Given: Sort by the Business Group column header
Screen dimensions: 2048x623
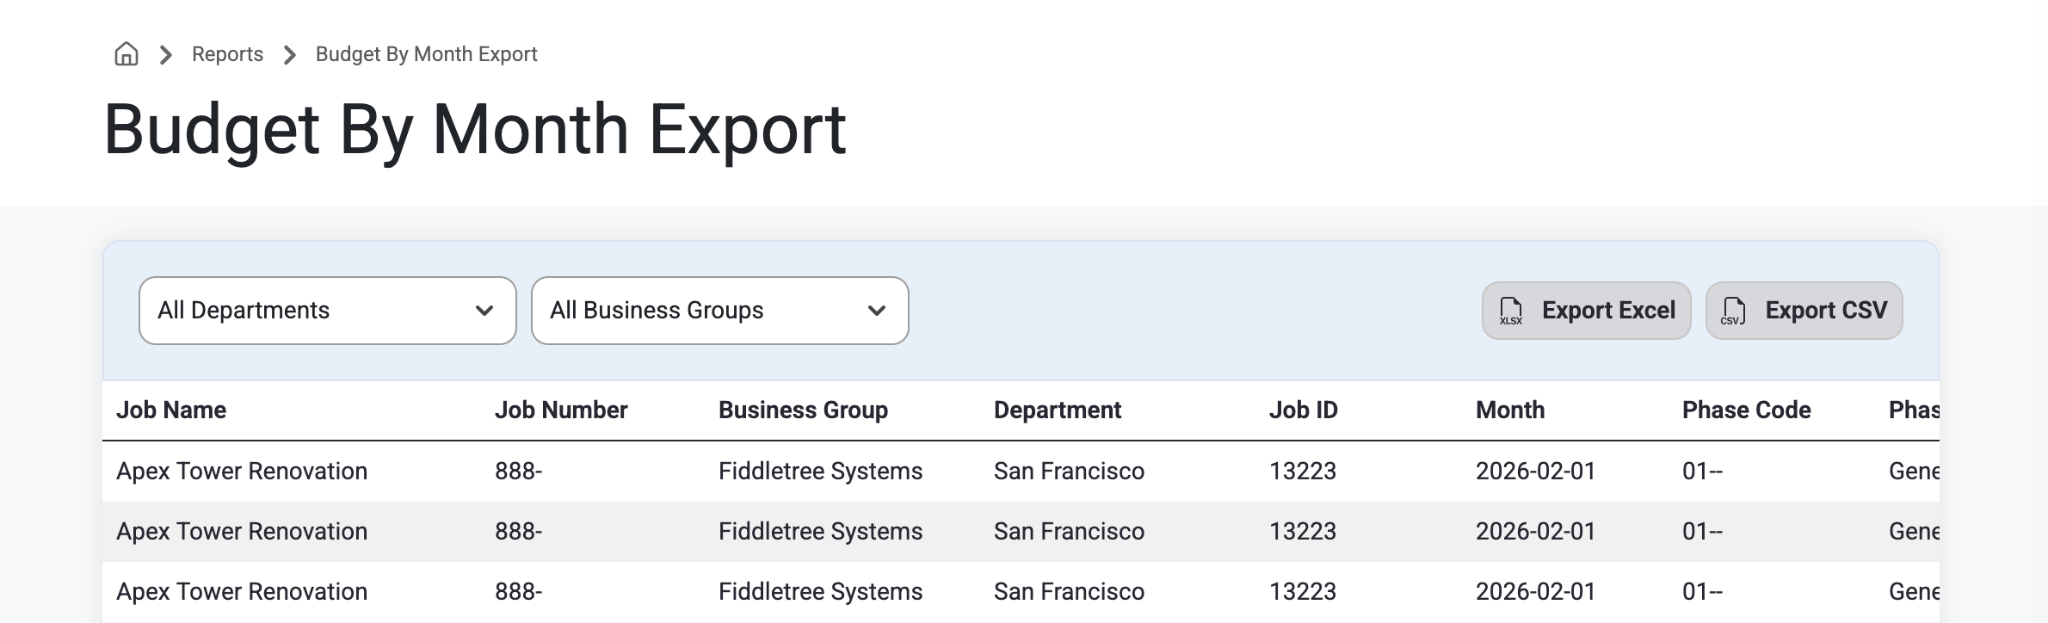Looking at the screenshot, I should point(803,410).
